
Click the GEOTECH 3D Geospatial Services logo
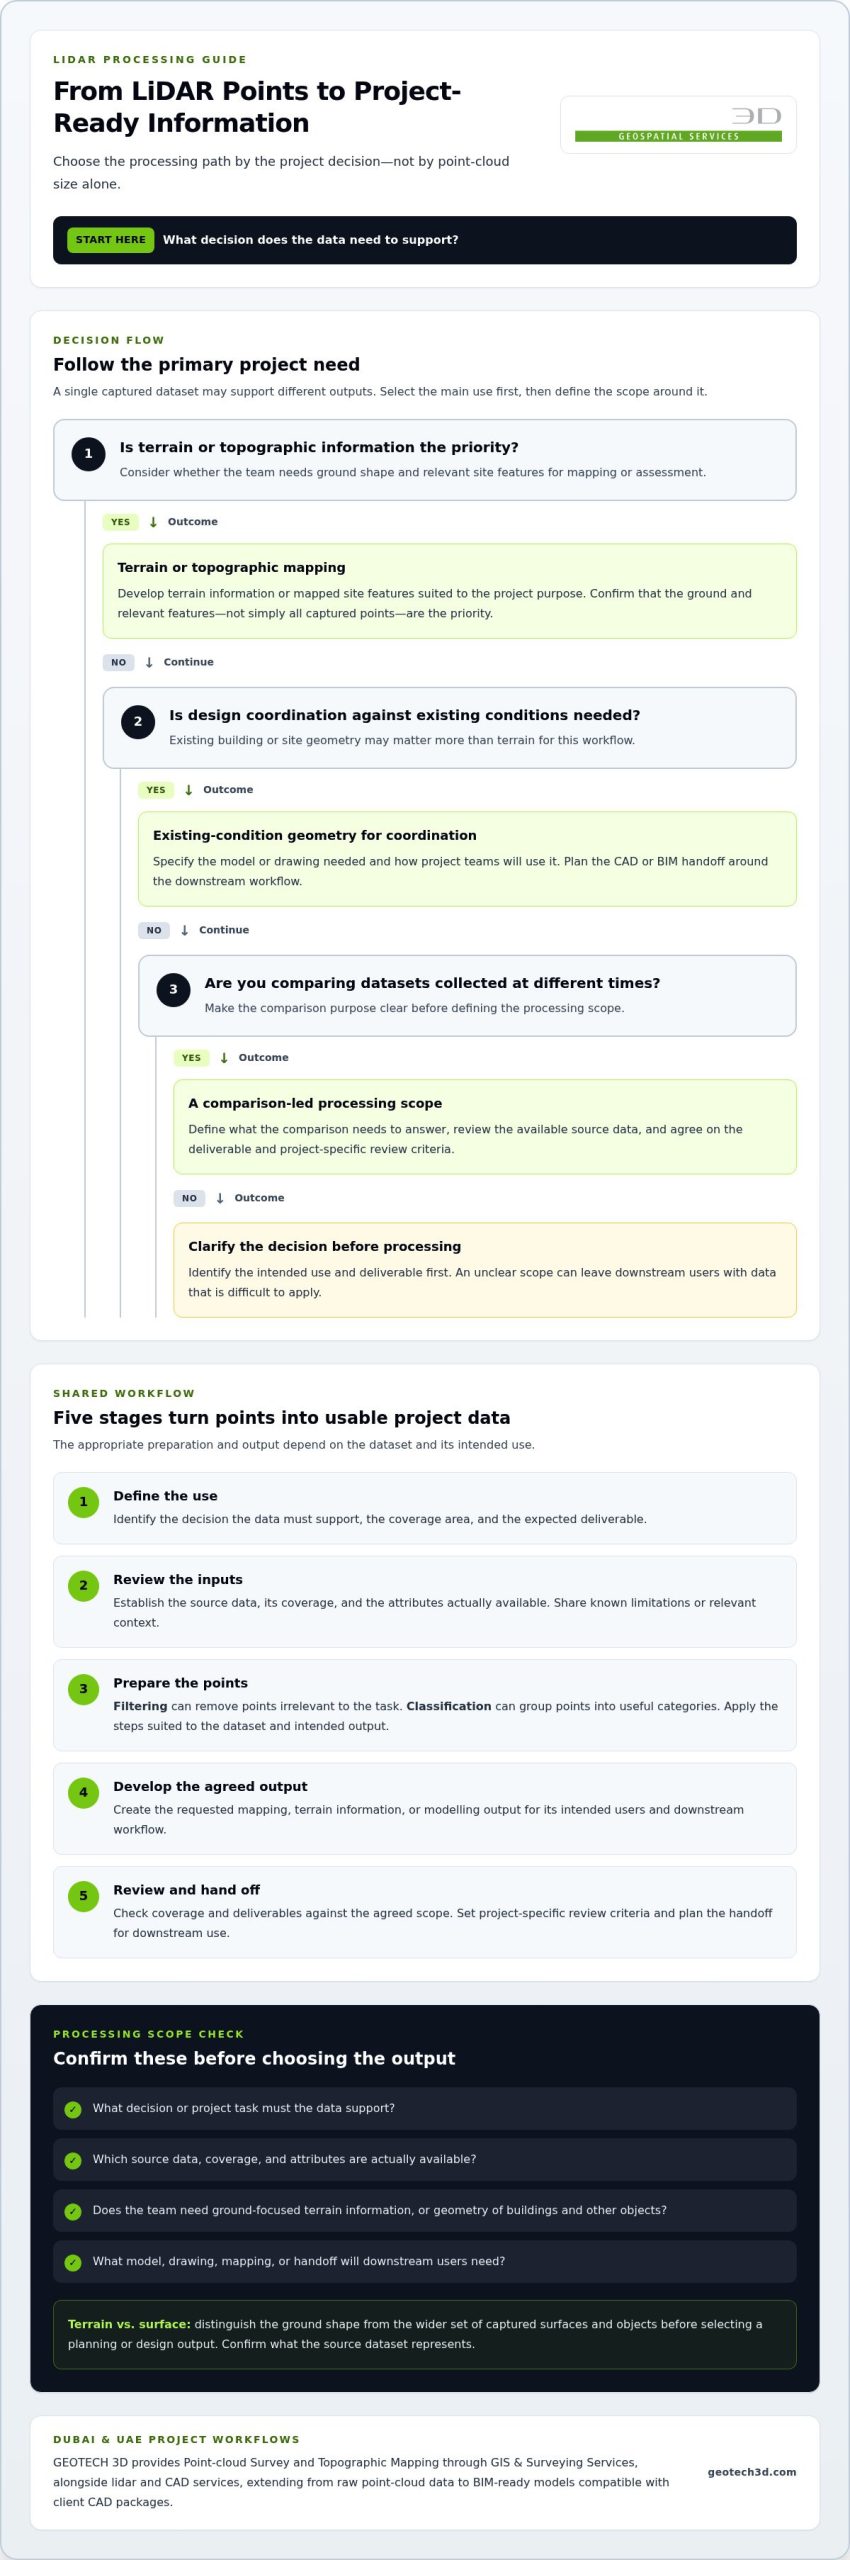[x=678, y=125]
